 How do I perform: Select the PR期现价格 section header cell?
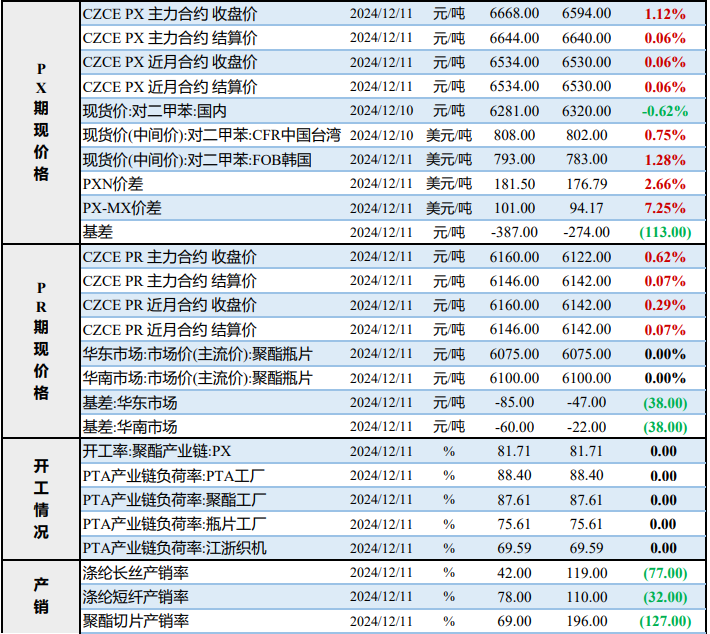click(41, 340)
